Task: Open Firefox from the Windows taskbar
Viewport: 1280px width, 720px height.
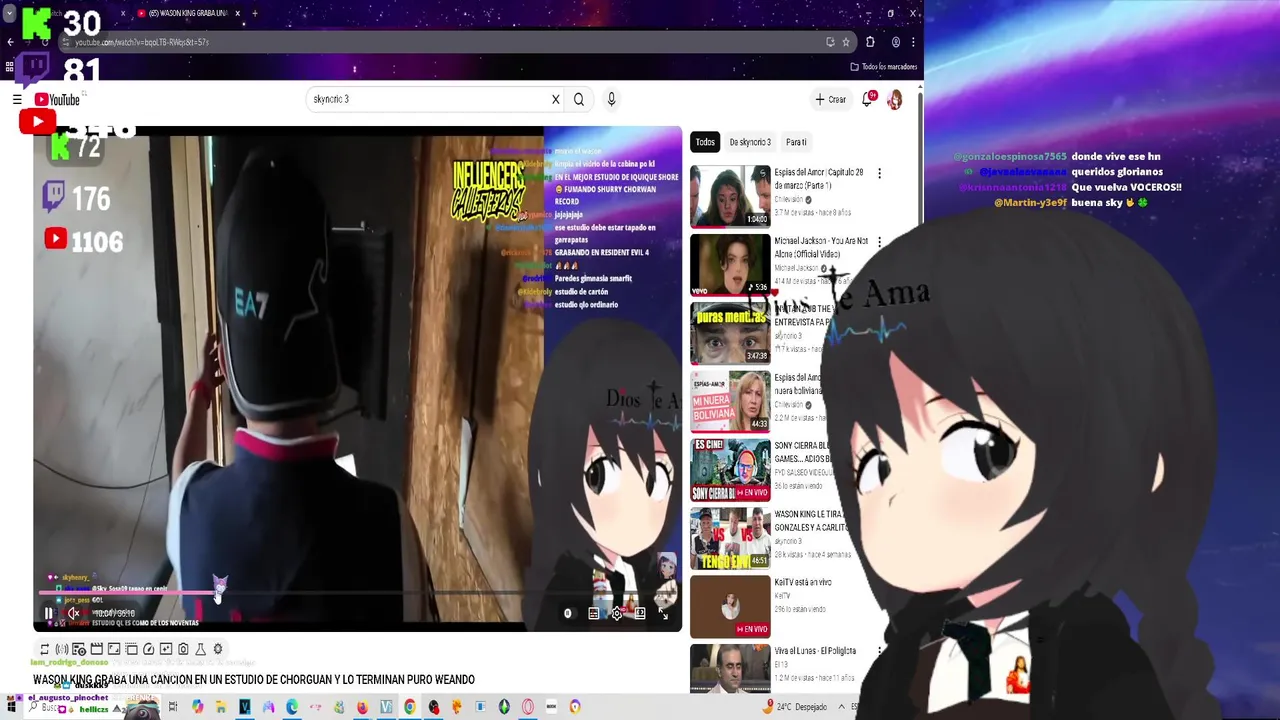Action: [362, 707]
